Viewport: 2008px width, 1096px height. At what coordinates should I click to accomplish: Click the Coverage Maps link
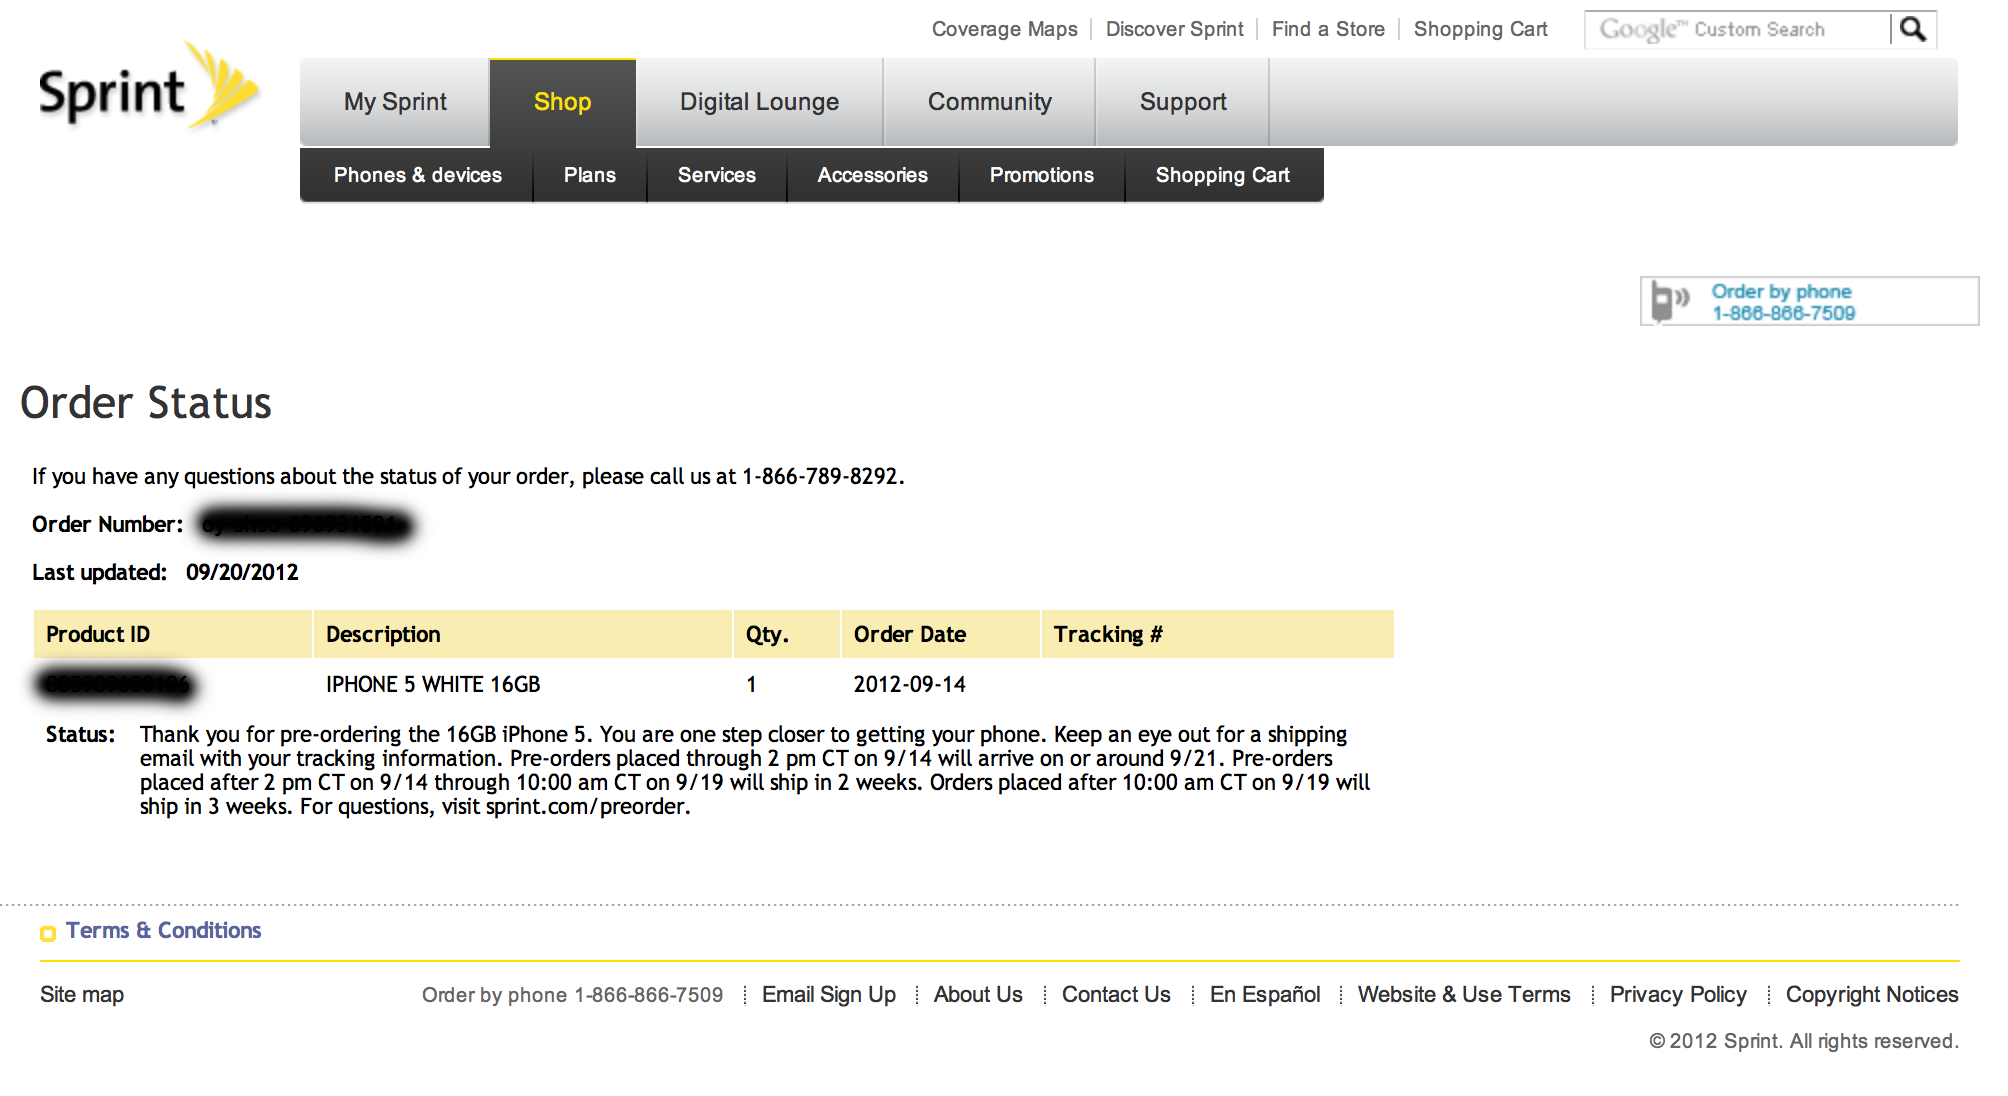tap(1004, 29)
